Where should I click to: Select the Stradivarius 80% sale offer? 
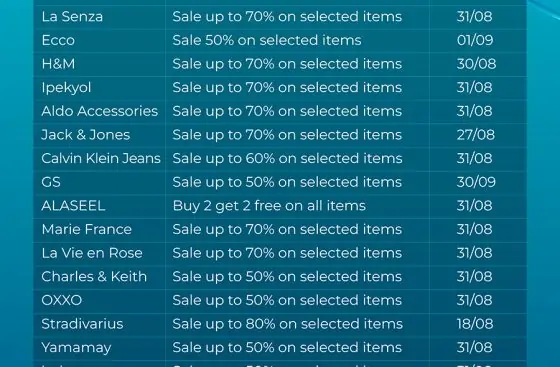(x=288, y=324)
